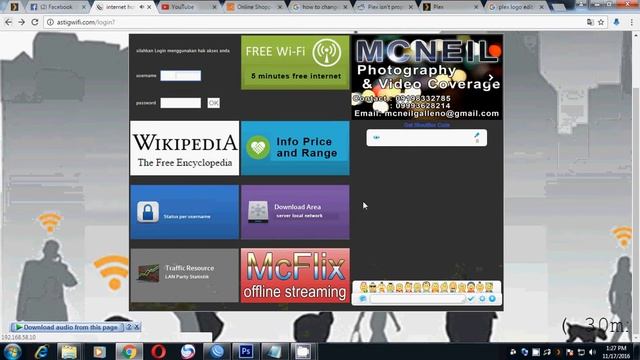Screen dimensions: 640x360
Task: Switch to the 'how to change' Google tab
Action: pyautogui.click(x=319, y=7)
